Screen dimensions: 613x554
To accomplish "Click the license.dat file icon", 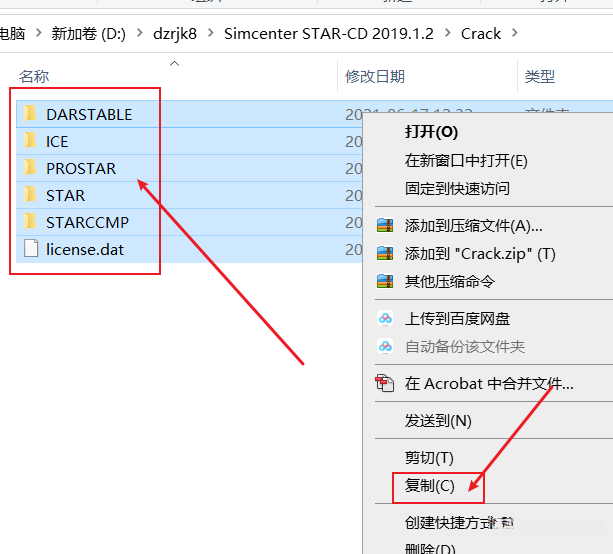I will pyautogui.click(x=31, y=249).
